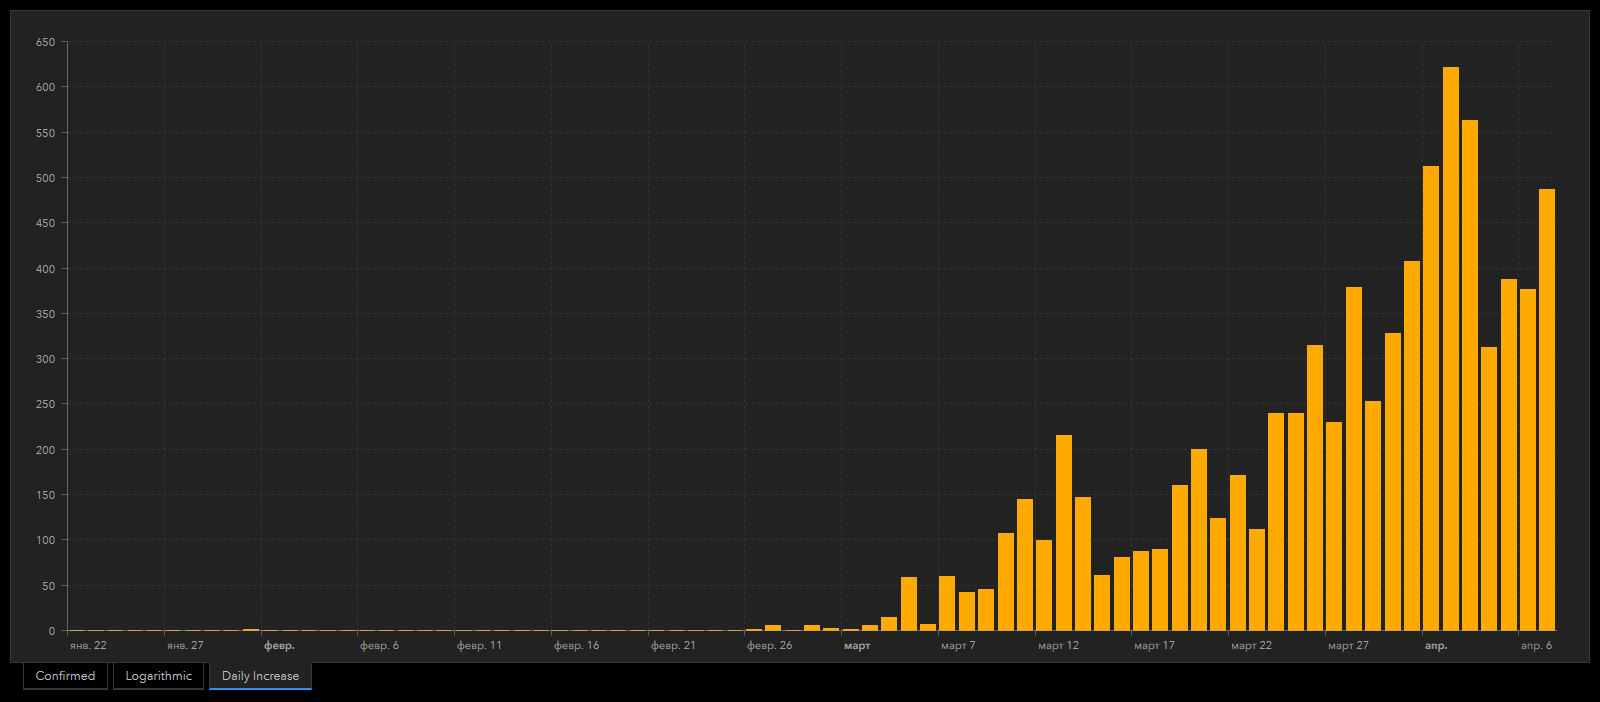Click the y-axis value 150

pos(45,495)
